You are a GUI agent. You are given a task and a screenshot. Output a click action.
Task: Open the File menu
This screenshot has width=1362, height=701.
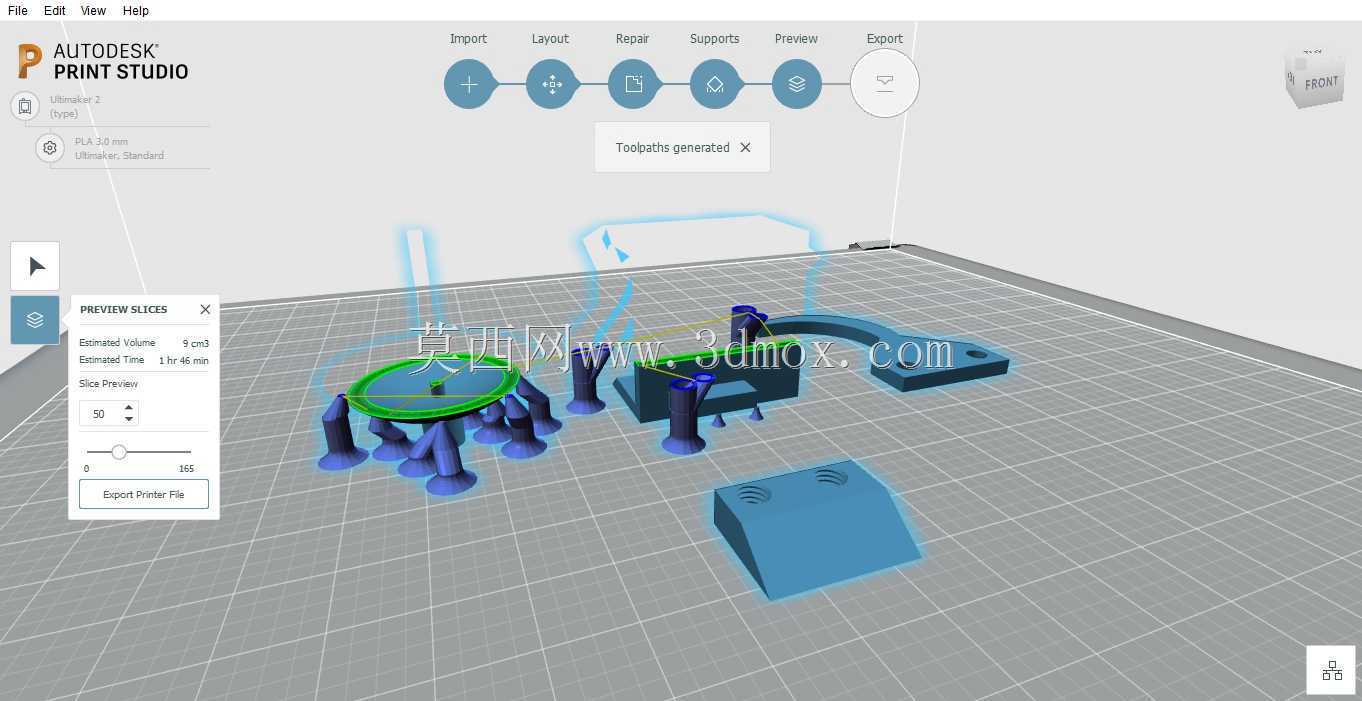[18, 10]
